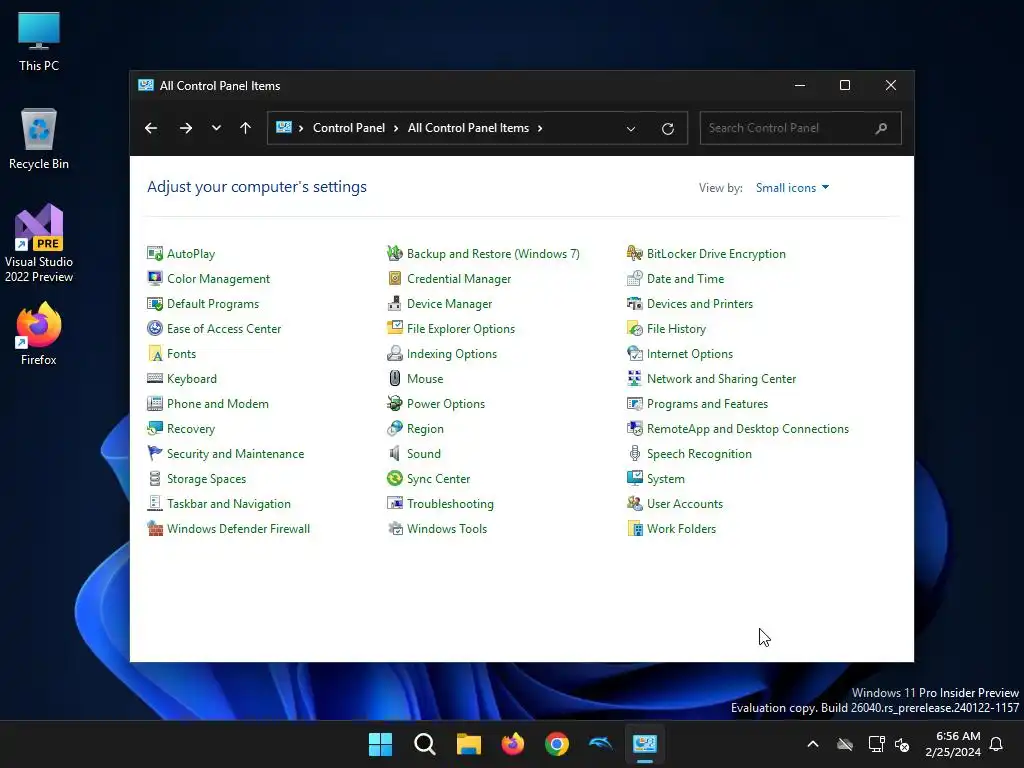Expand Recent locations chevron in navigation
Screen dimensions: 1024x768
point(216,128)
